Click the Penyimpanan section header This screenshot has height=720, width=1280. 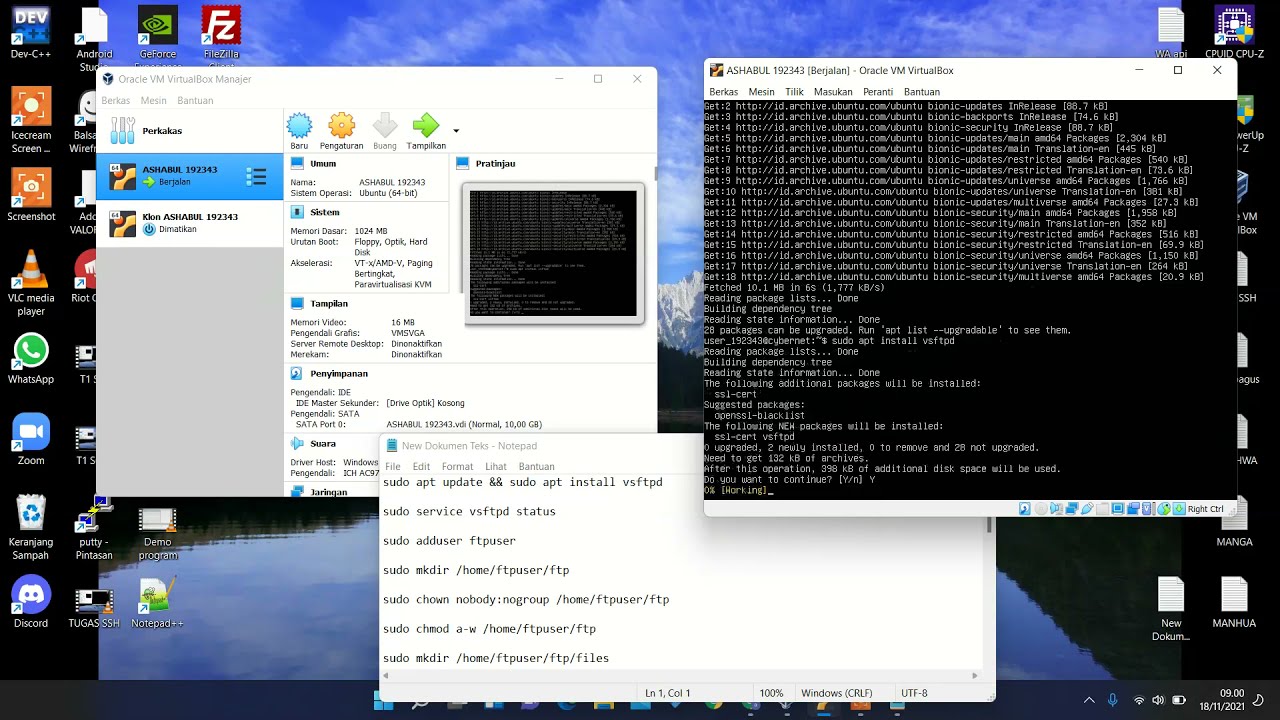click(339, 373)
